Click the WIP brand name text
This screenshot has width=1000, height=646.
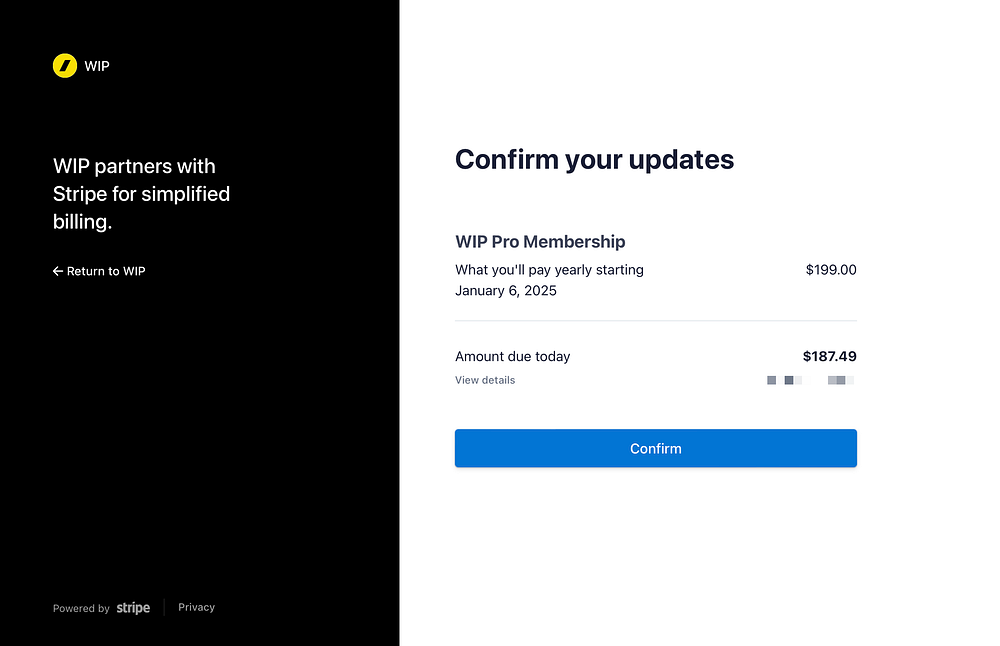click(x=97, y=66)
